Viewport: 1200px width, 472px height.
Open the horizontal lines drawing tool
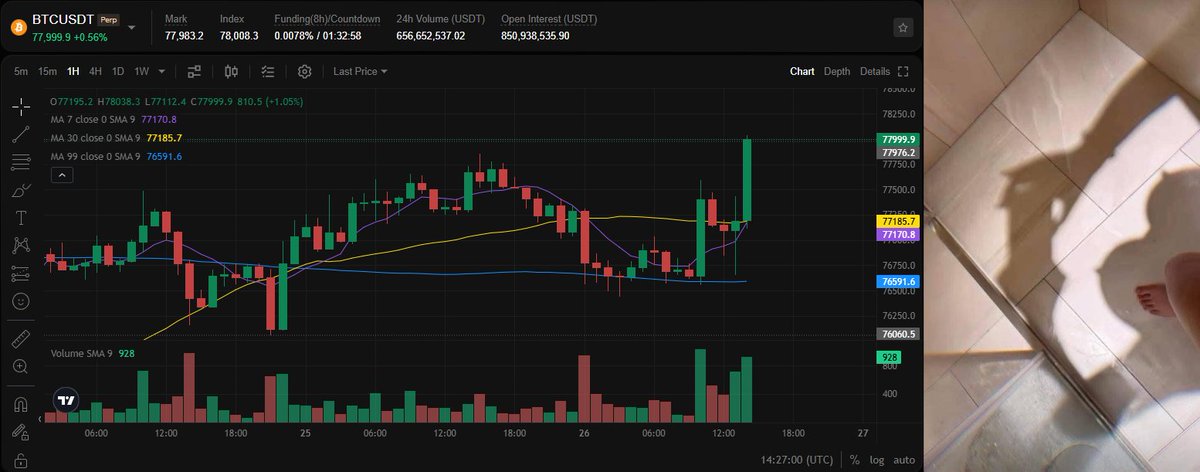(x=20, y=162)
